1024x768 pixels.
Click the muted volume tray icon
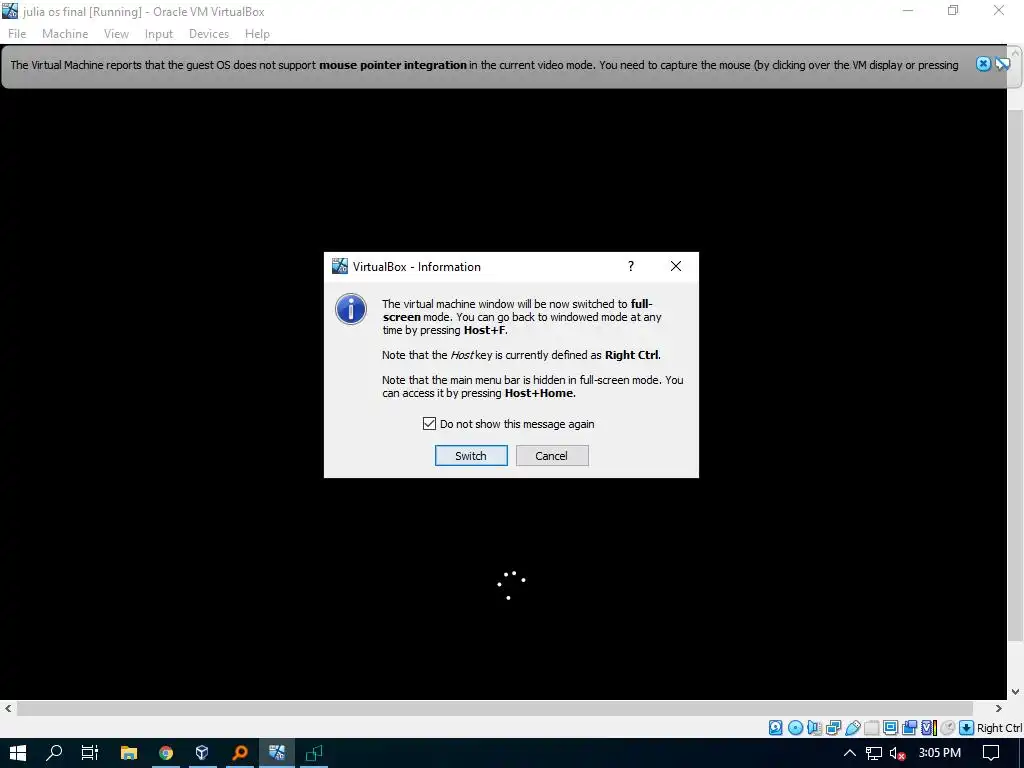[897, 753]
